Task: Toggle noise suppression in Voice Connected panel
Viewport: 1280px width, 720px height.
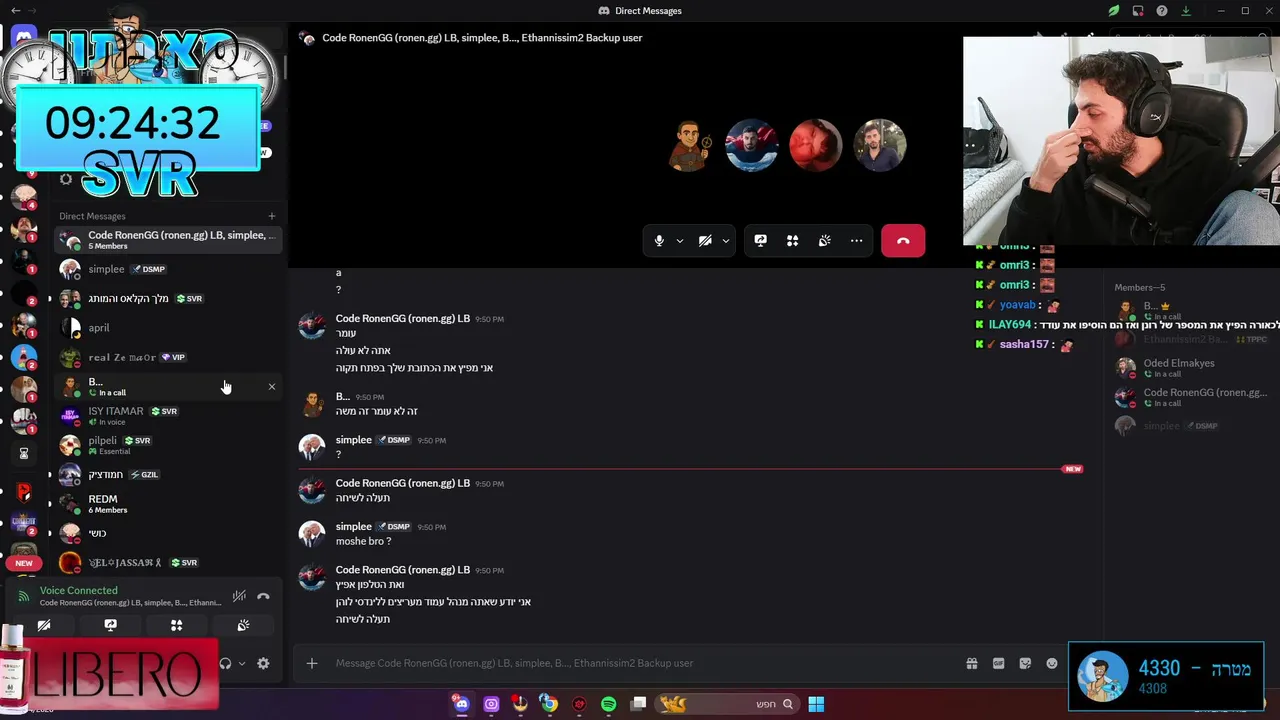Action: (239, 596)
